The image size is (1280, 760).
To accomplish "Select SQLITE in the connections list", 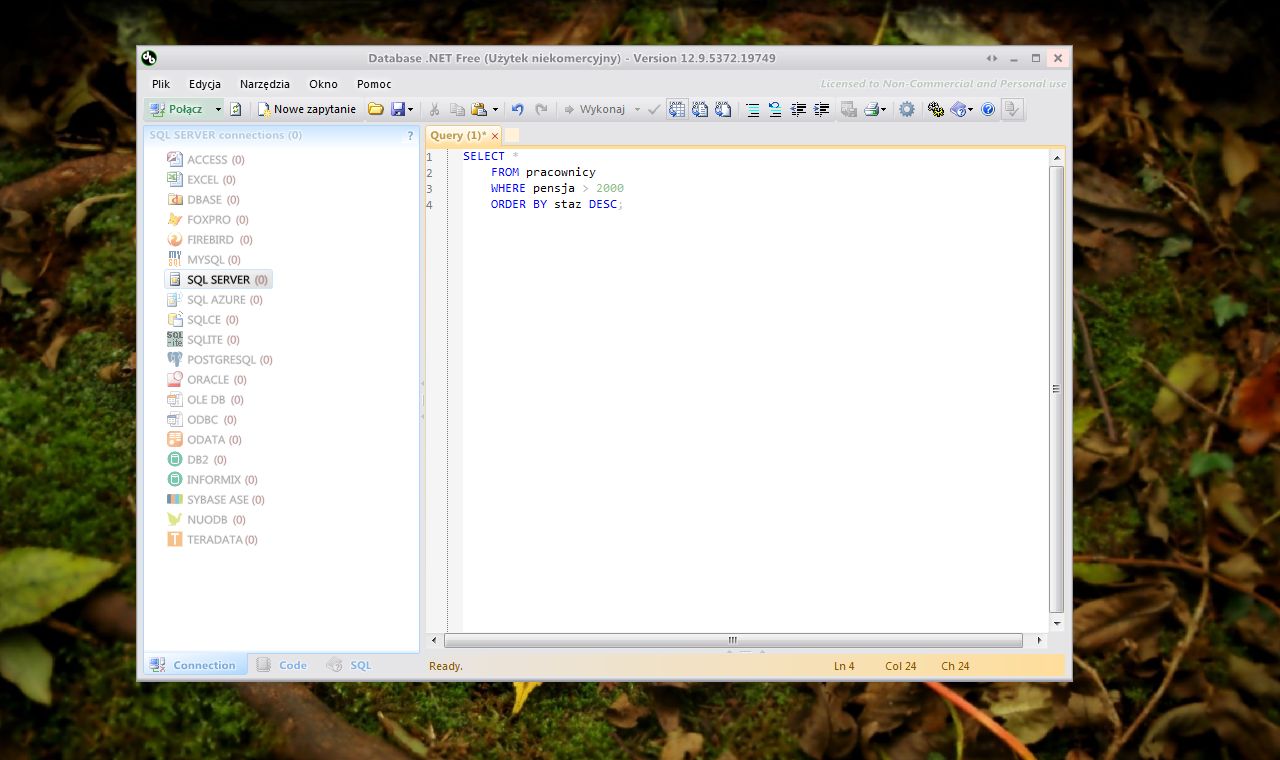I will (203, 339).
